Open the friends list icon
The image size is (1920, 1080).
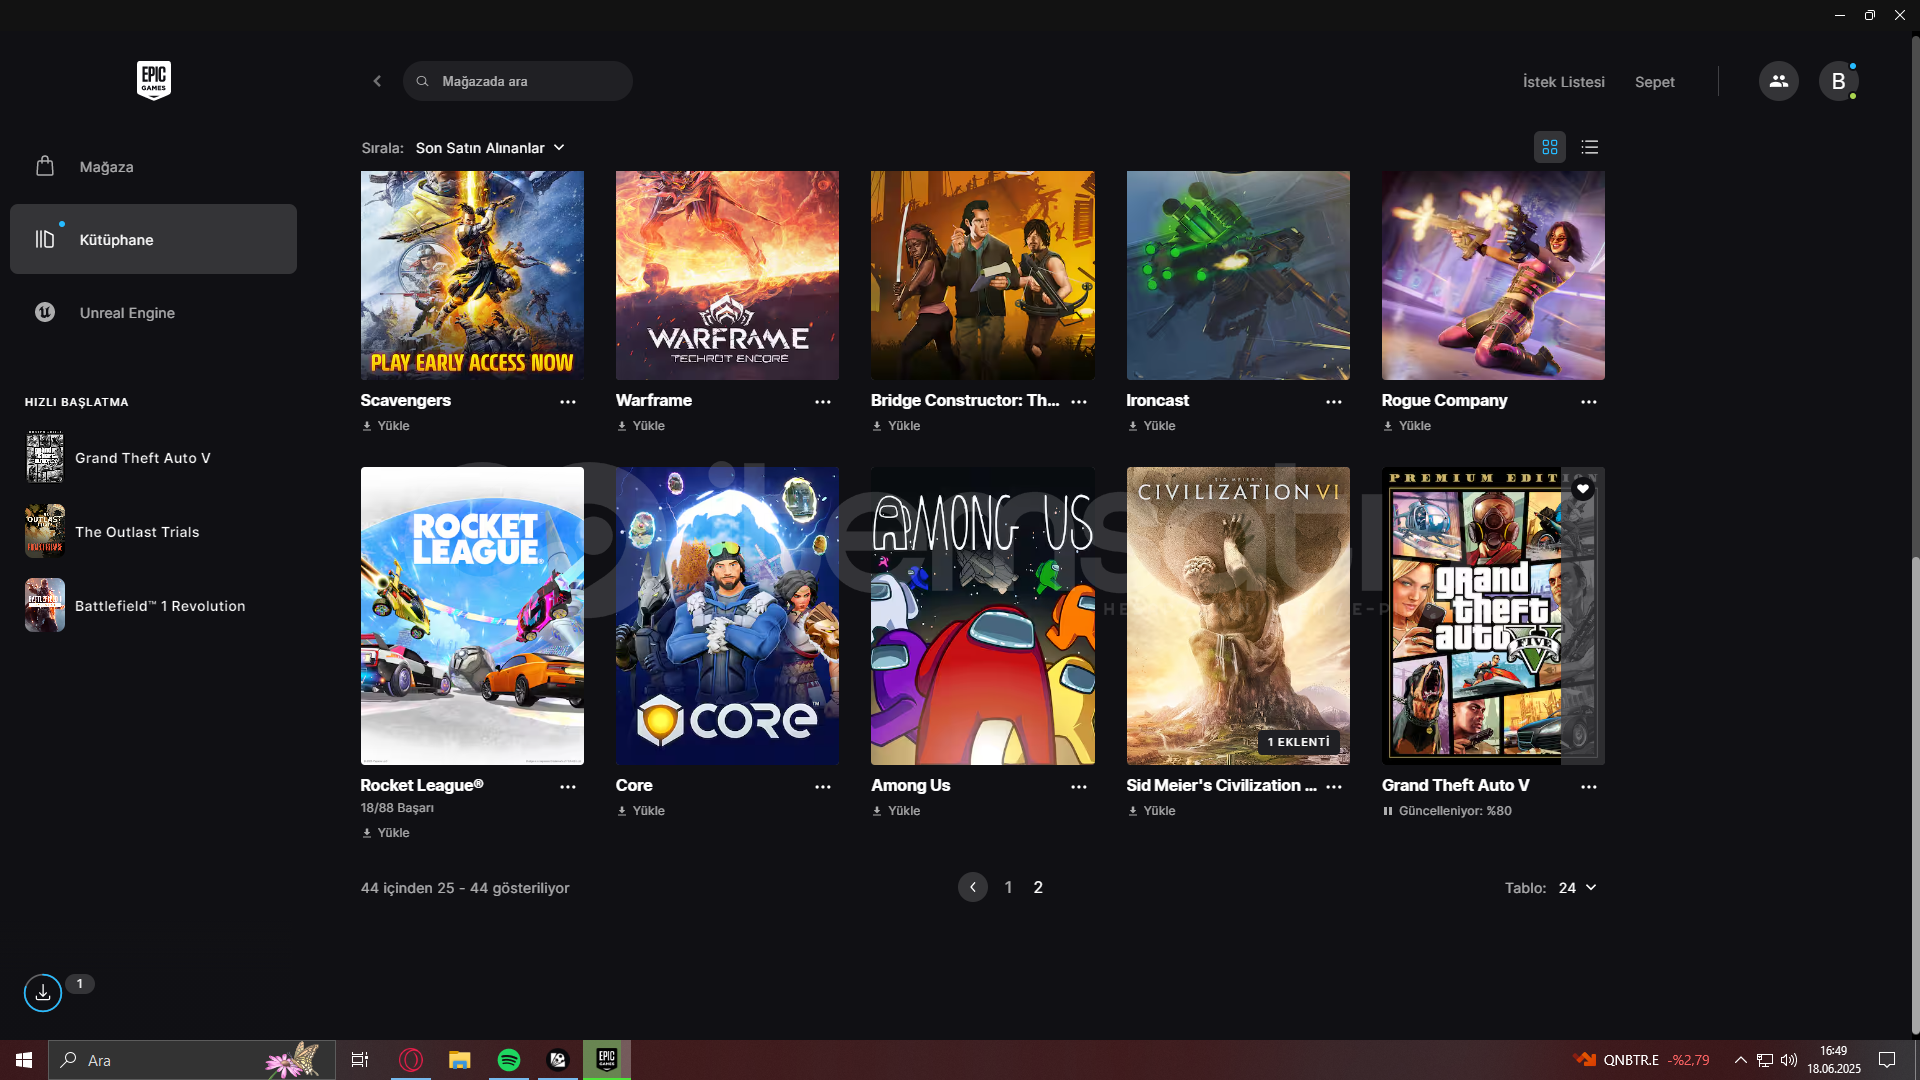point(1778,81)
